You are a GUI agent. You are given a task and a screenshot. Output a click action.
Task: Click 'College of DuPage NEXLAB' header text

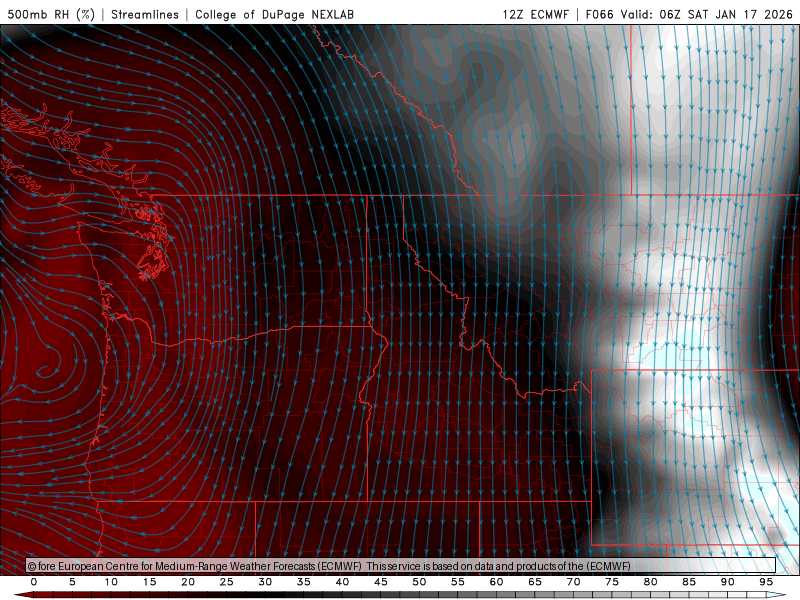274,14
